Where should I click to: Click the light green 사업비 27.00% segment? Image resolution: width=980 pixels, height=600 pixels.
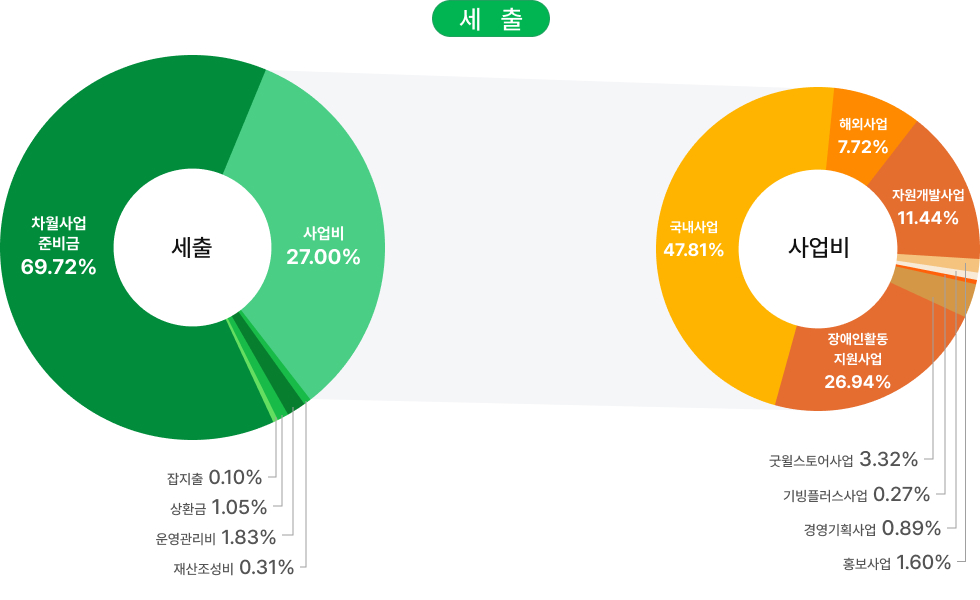coord(323,246)
